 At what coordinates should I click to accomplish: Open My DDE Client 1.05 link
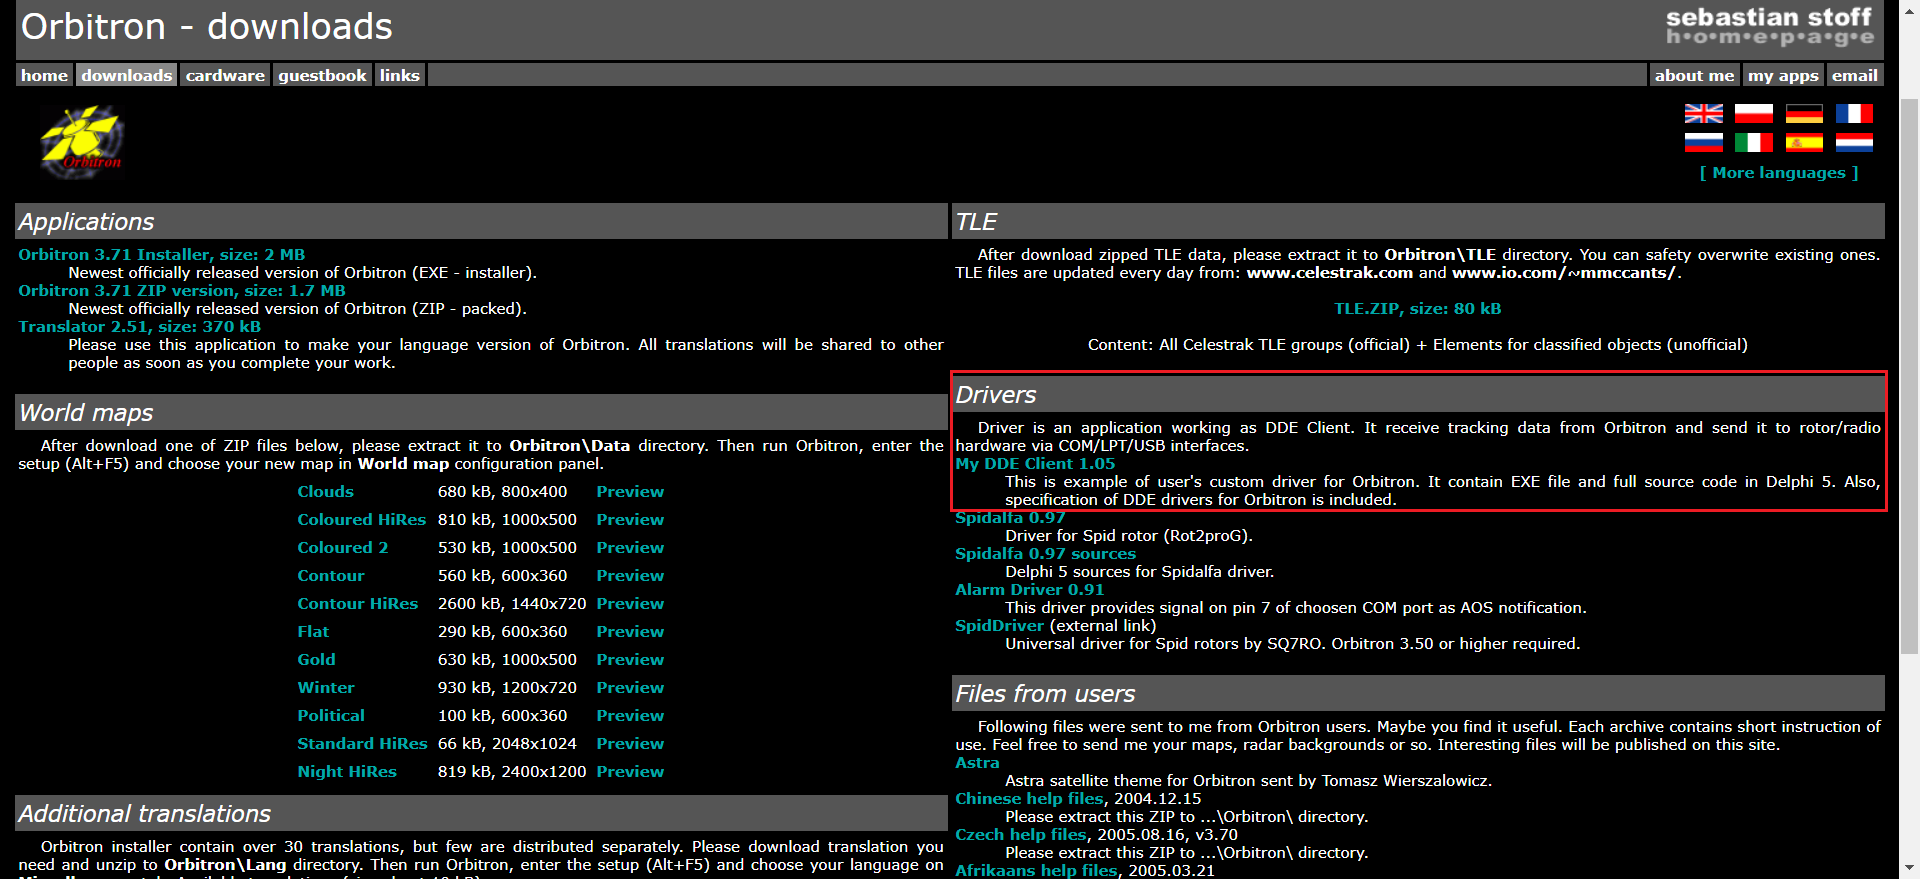pyautogui.click(x=1034, y=464)
